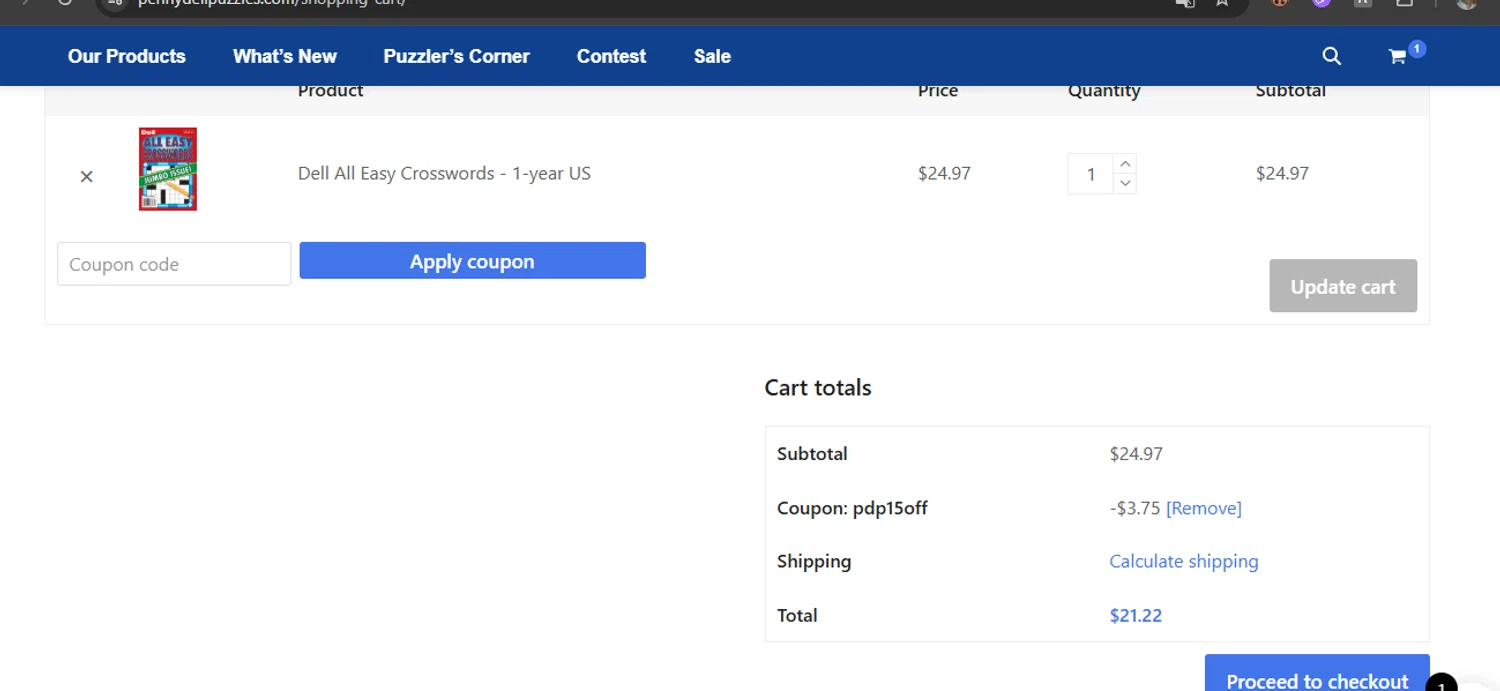Remove Dell All Easy Crosswords from cart

tap(86, 176)
